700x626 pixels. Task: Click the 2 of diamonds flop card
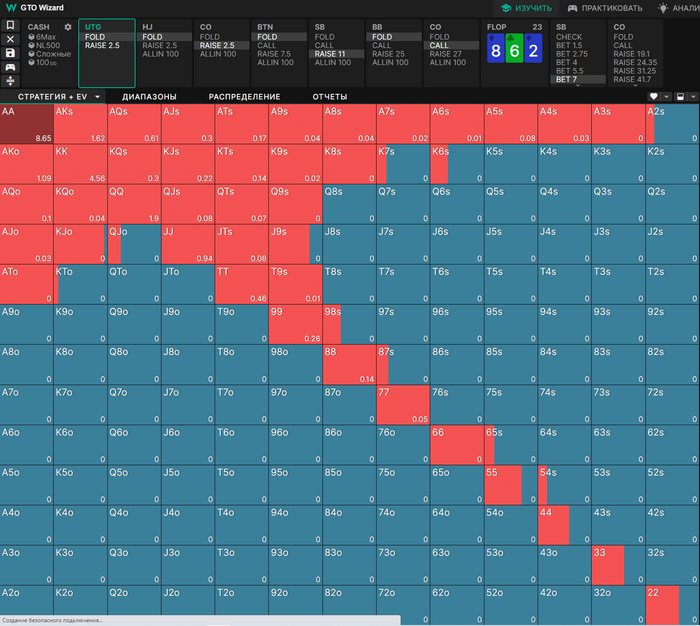tap(533, 48)
